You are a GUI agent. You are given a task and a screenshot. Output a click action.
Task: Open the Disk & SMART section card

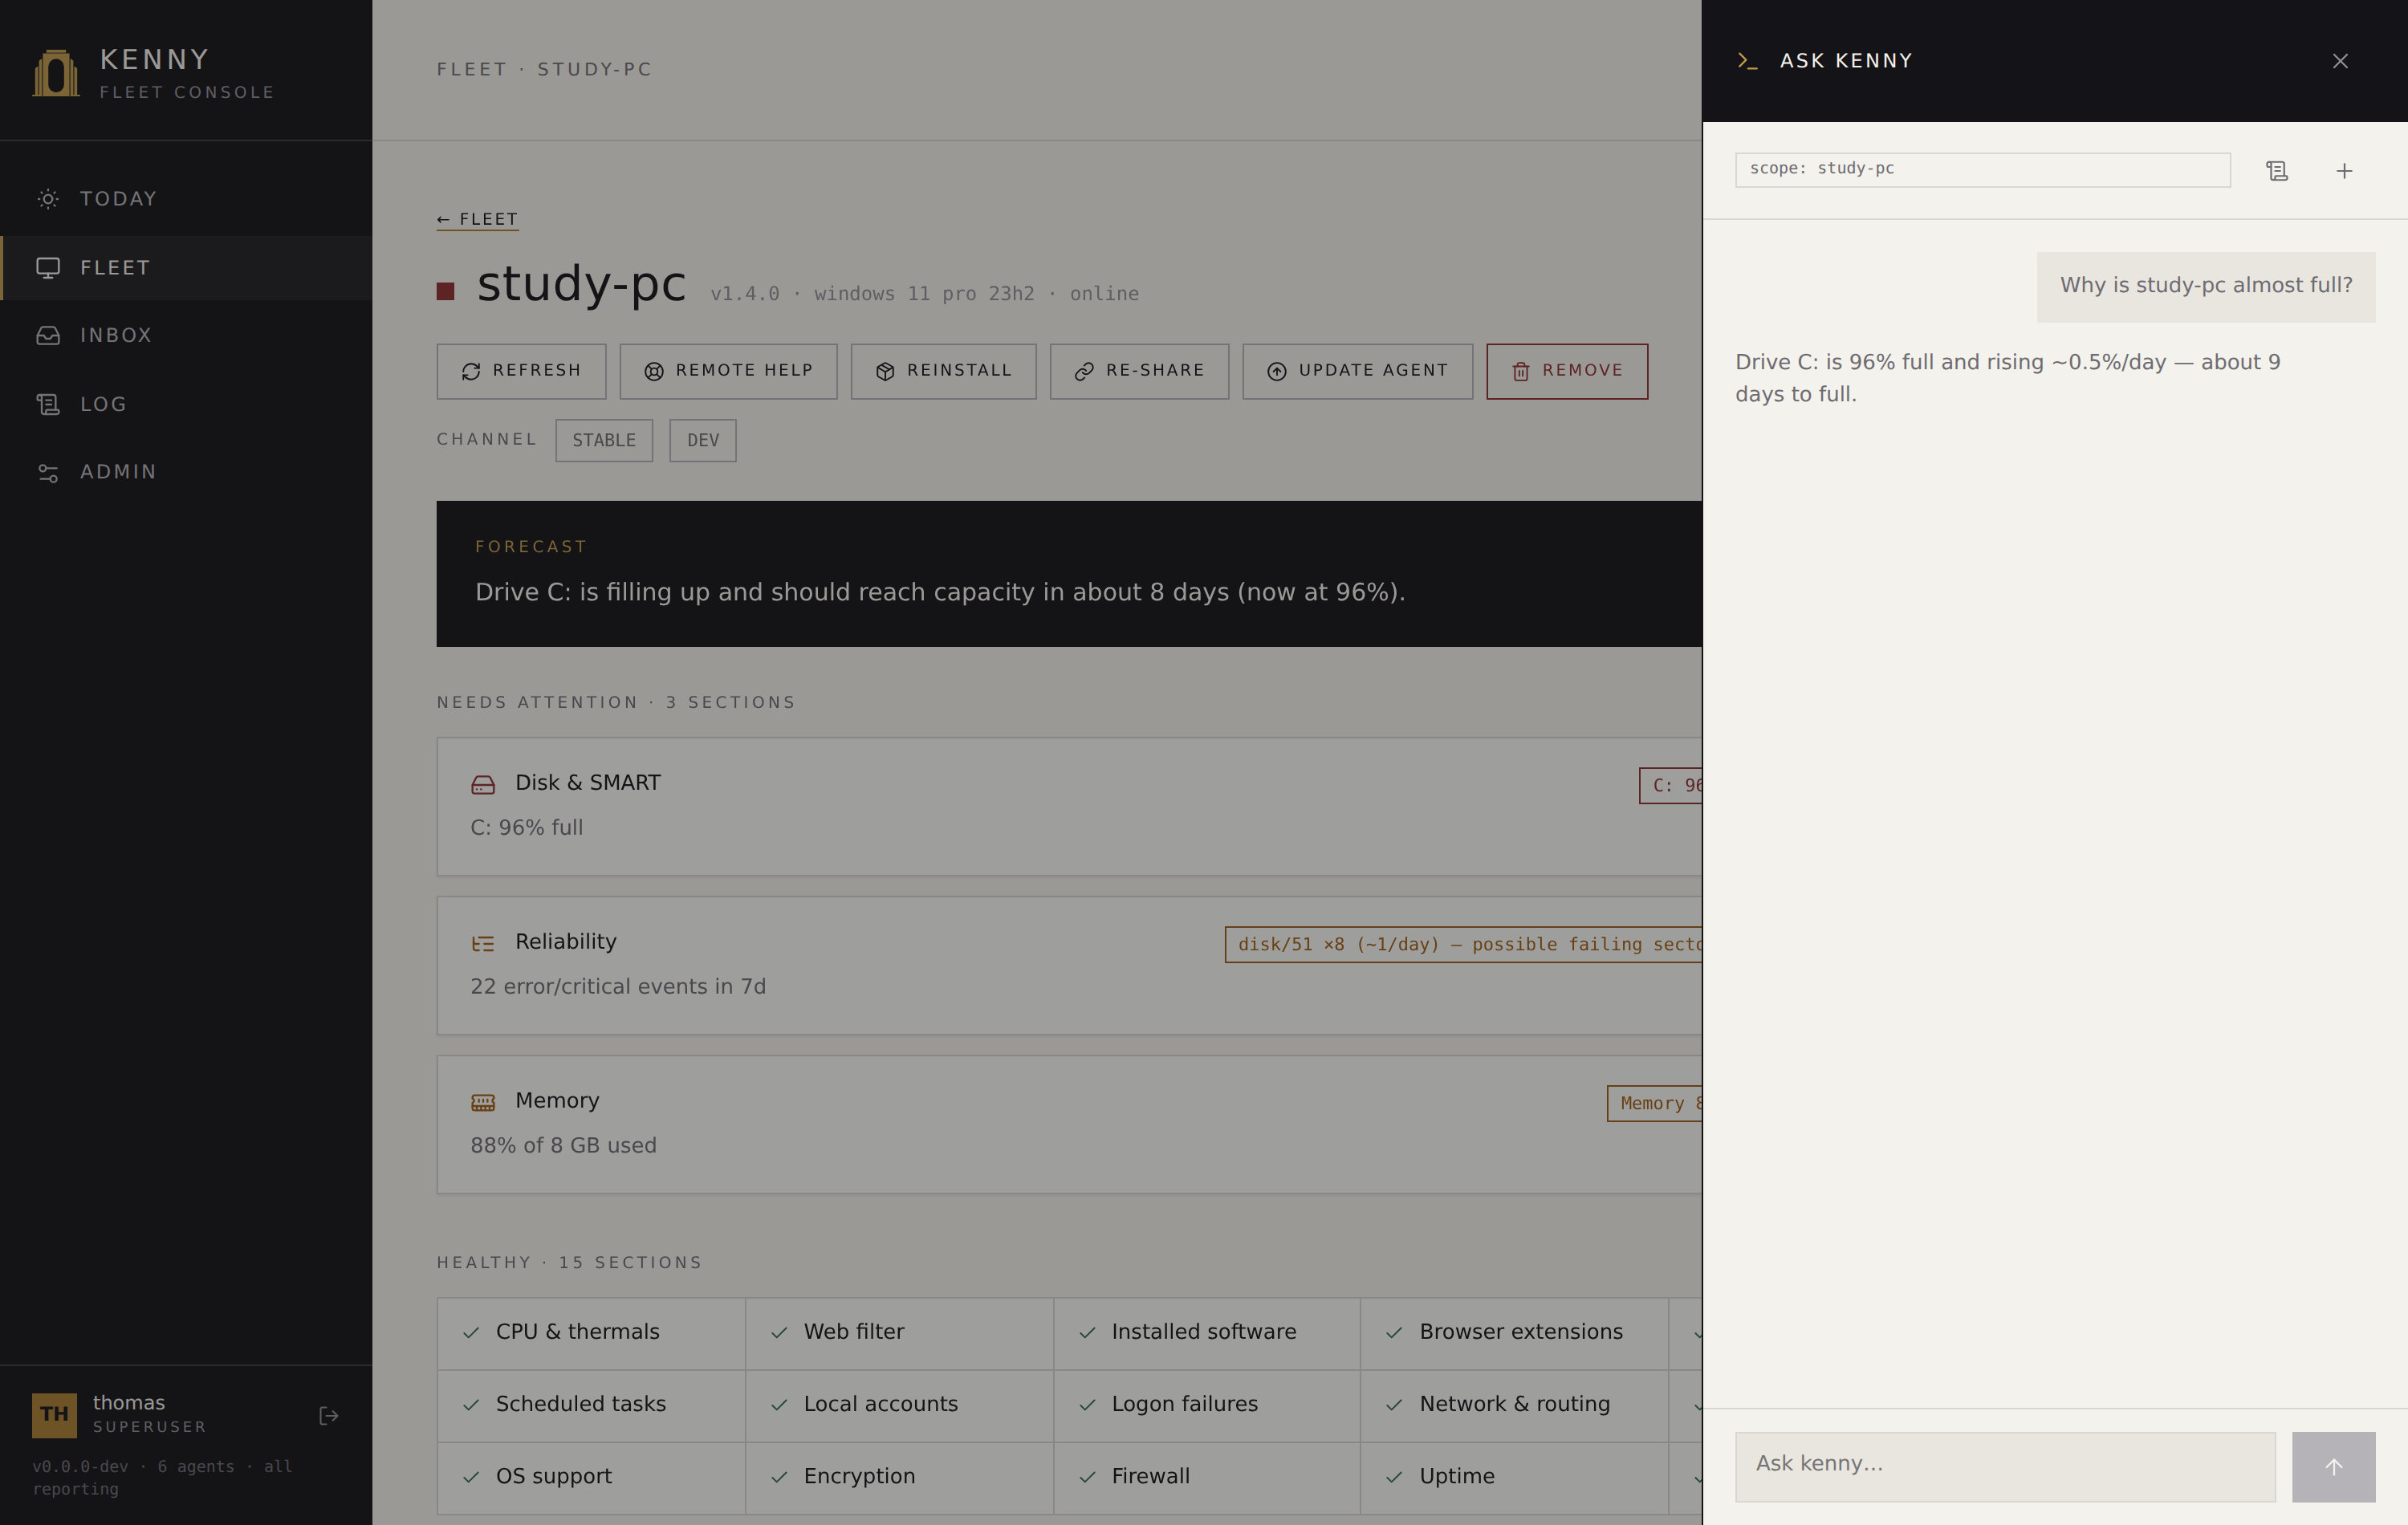pos(1069,806)
